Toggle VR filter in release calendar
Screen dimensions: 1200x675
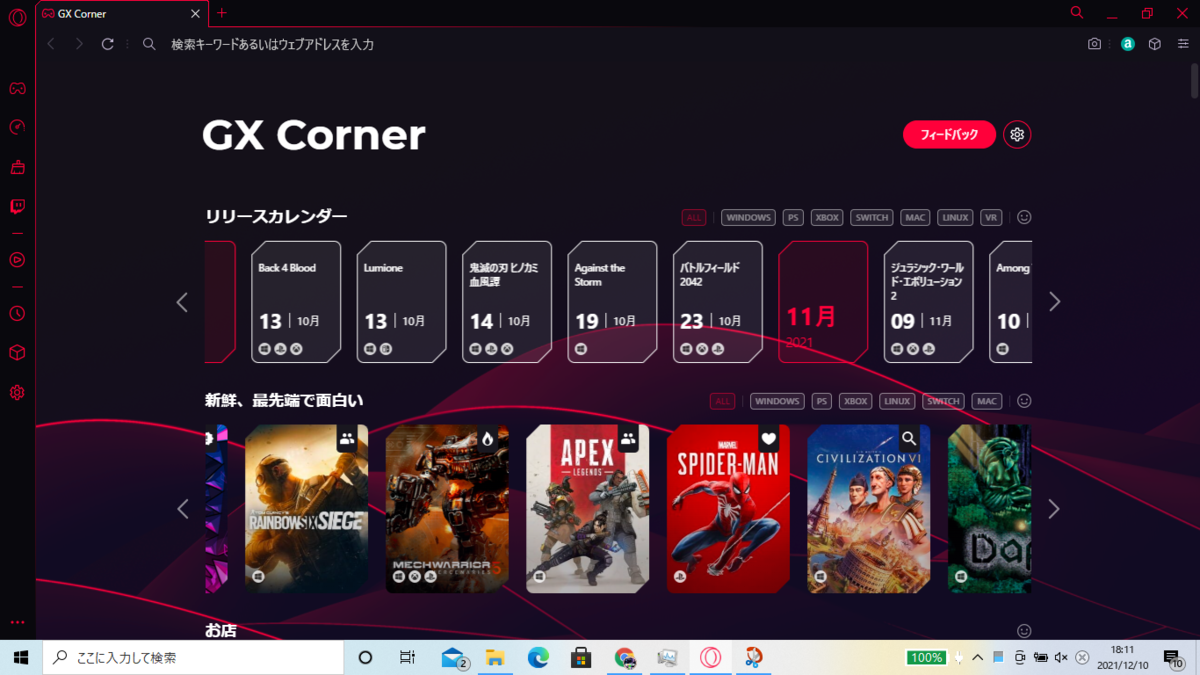click(x=991, y=217)
